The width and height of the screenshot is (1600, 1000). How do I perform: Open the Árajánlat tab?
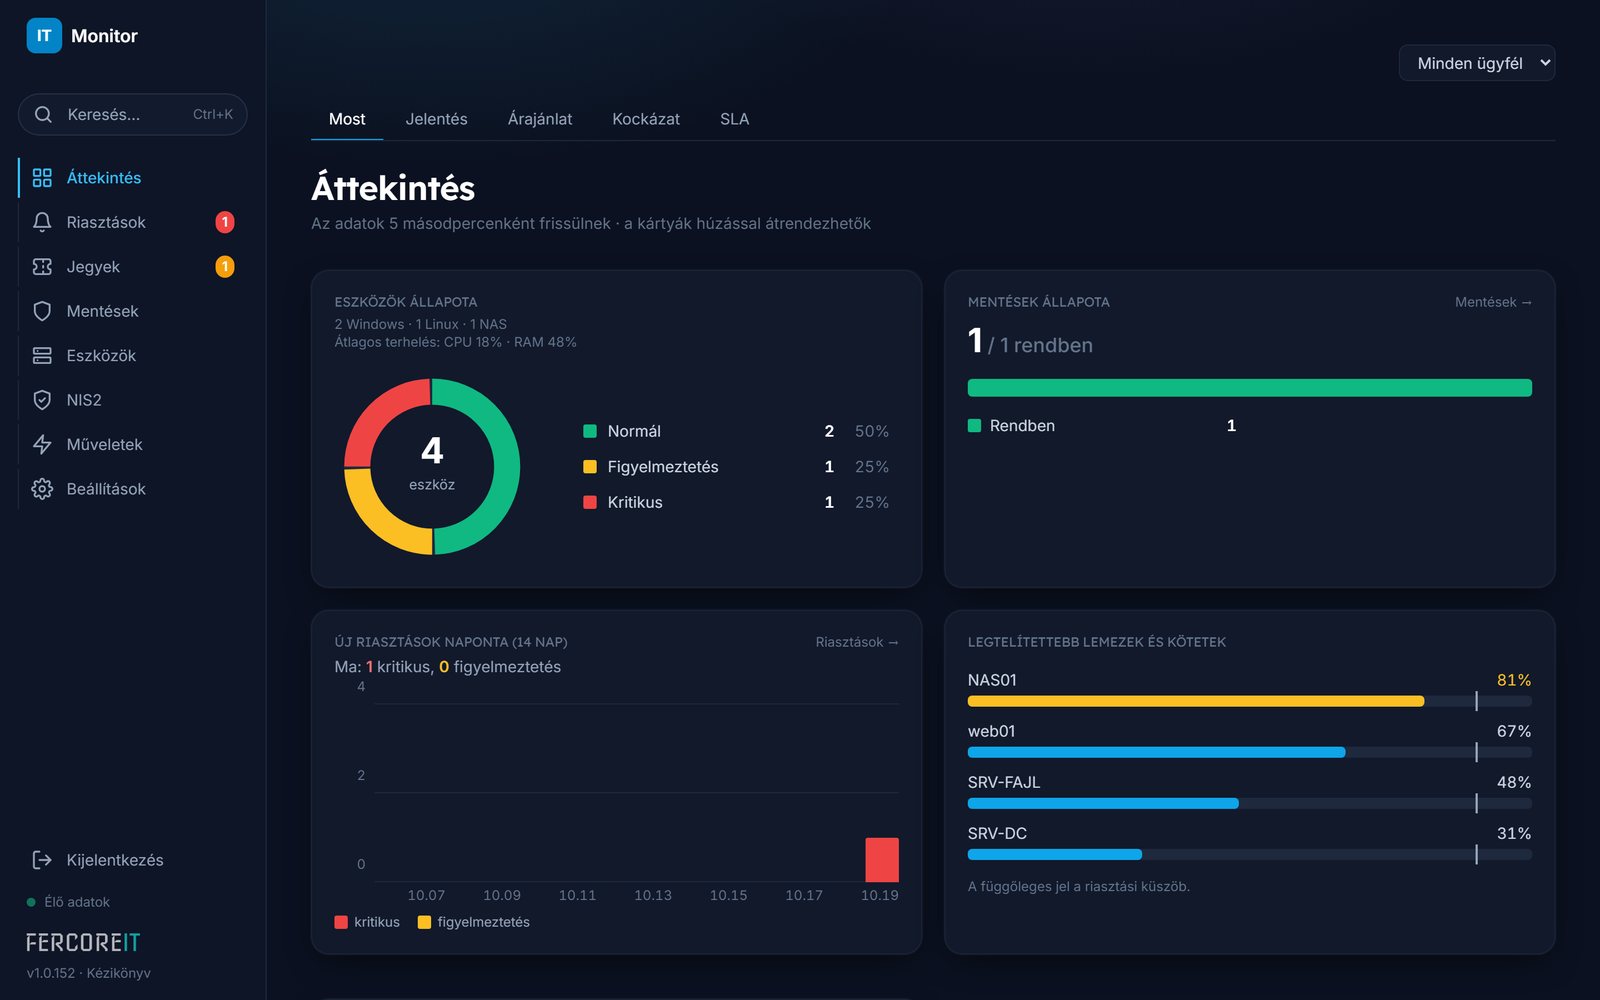pyautogui.click(x=540, y=119)
